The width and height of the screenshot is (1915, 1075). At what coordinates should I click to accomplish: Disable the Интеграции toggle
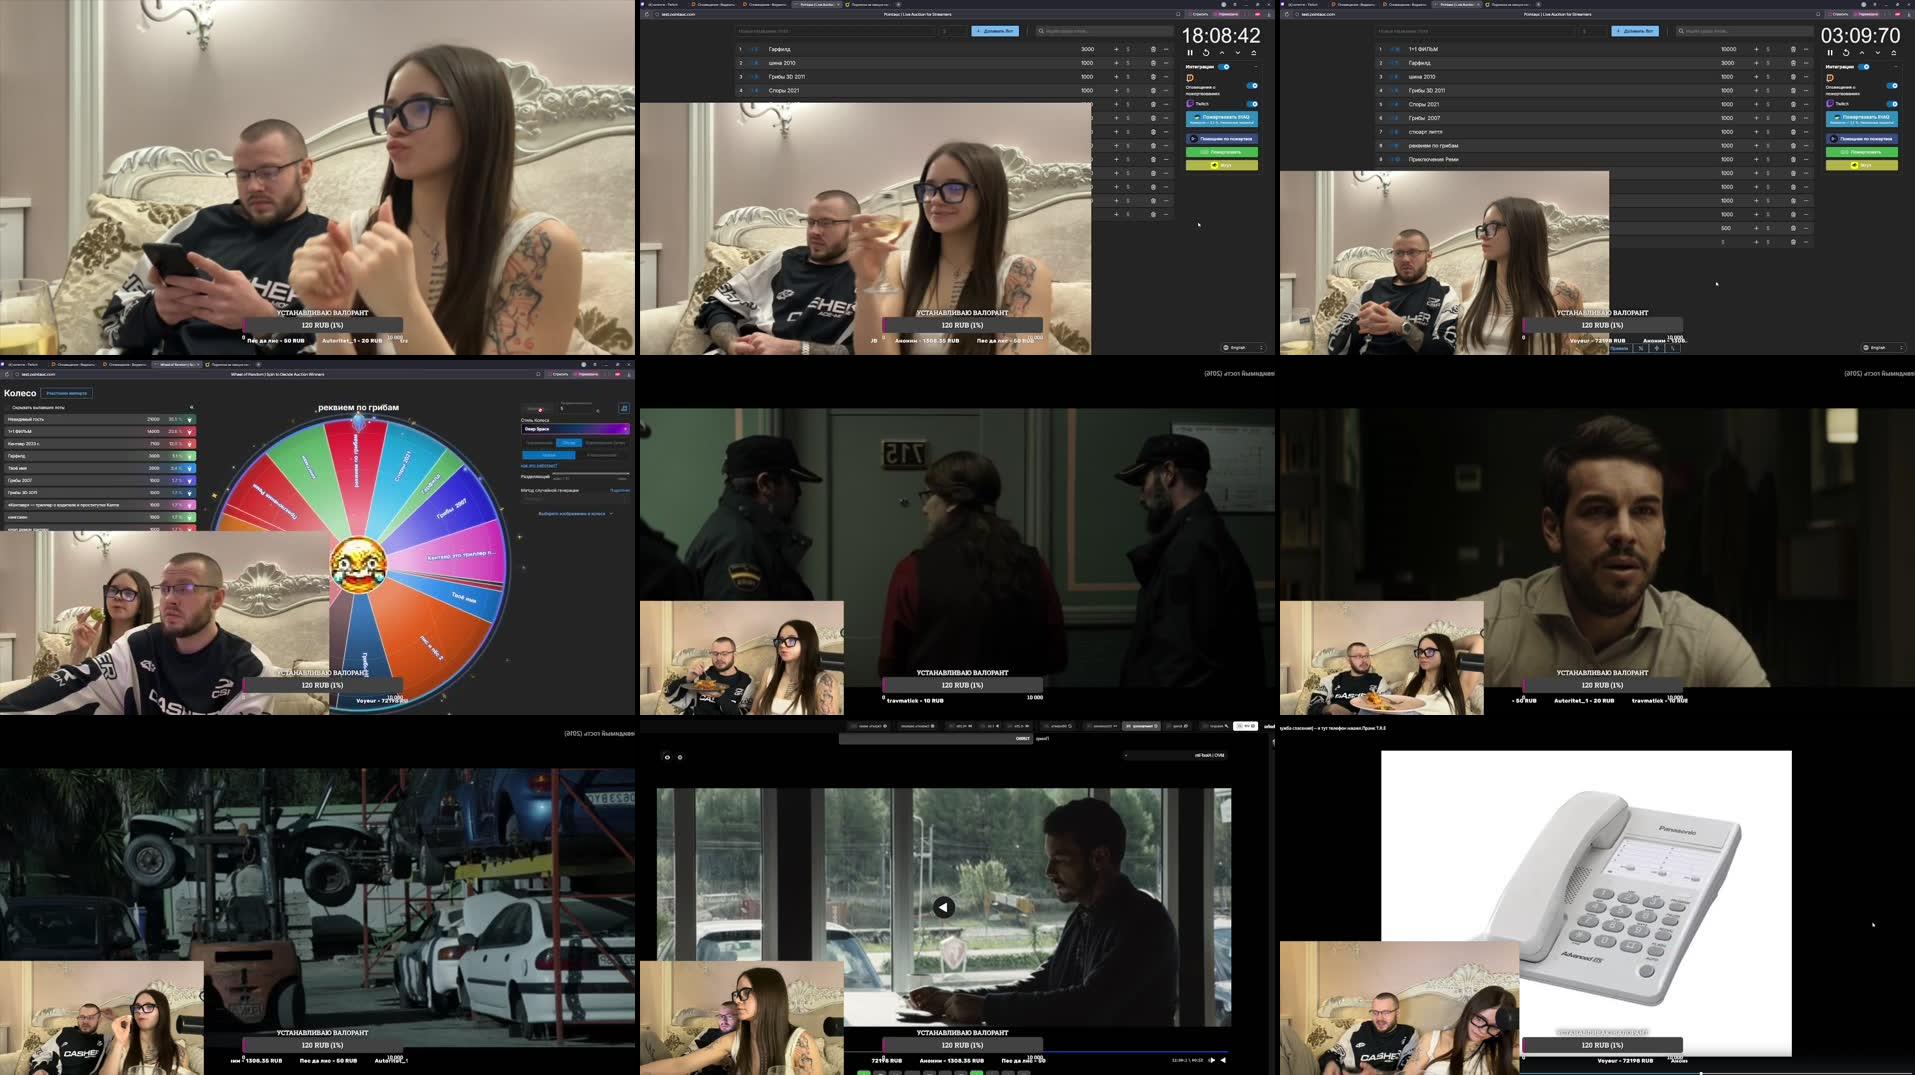pyautogui.click(x=1224, y=66)
